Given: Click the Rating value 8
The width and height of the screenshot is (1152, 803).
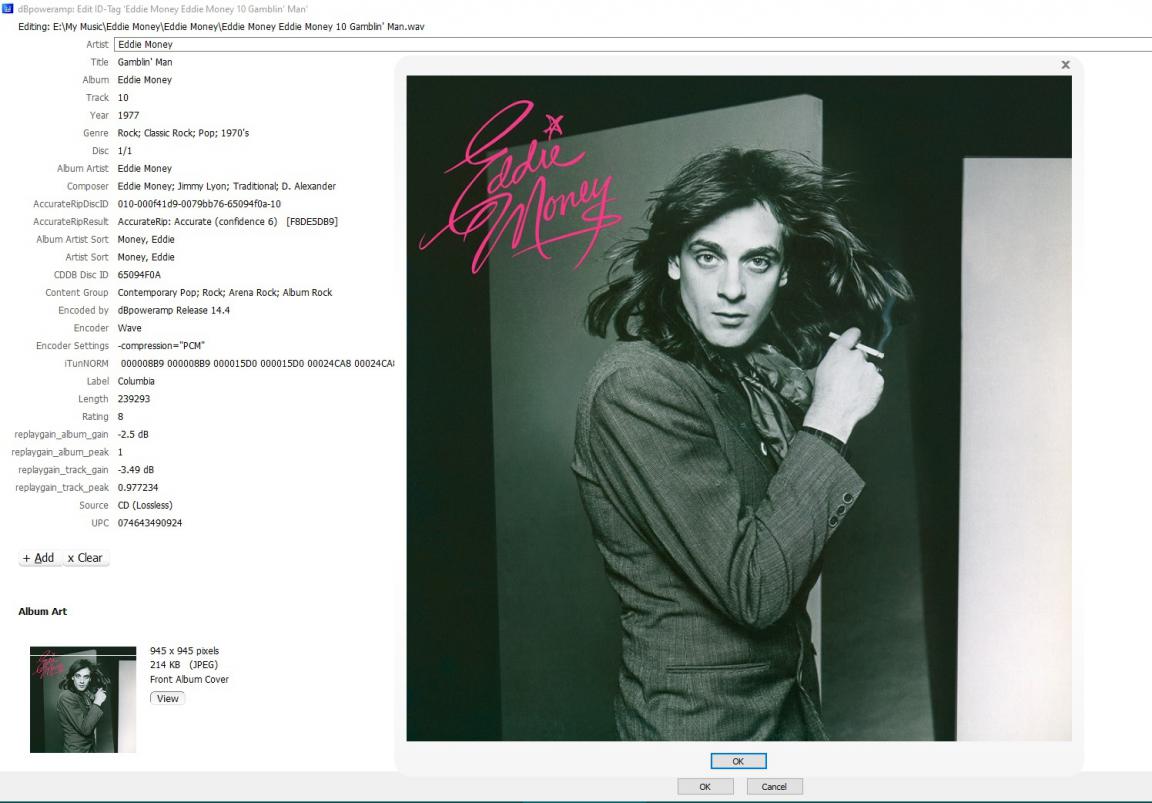Looking at the screenshot, I should [x=120, y=417].
